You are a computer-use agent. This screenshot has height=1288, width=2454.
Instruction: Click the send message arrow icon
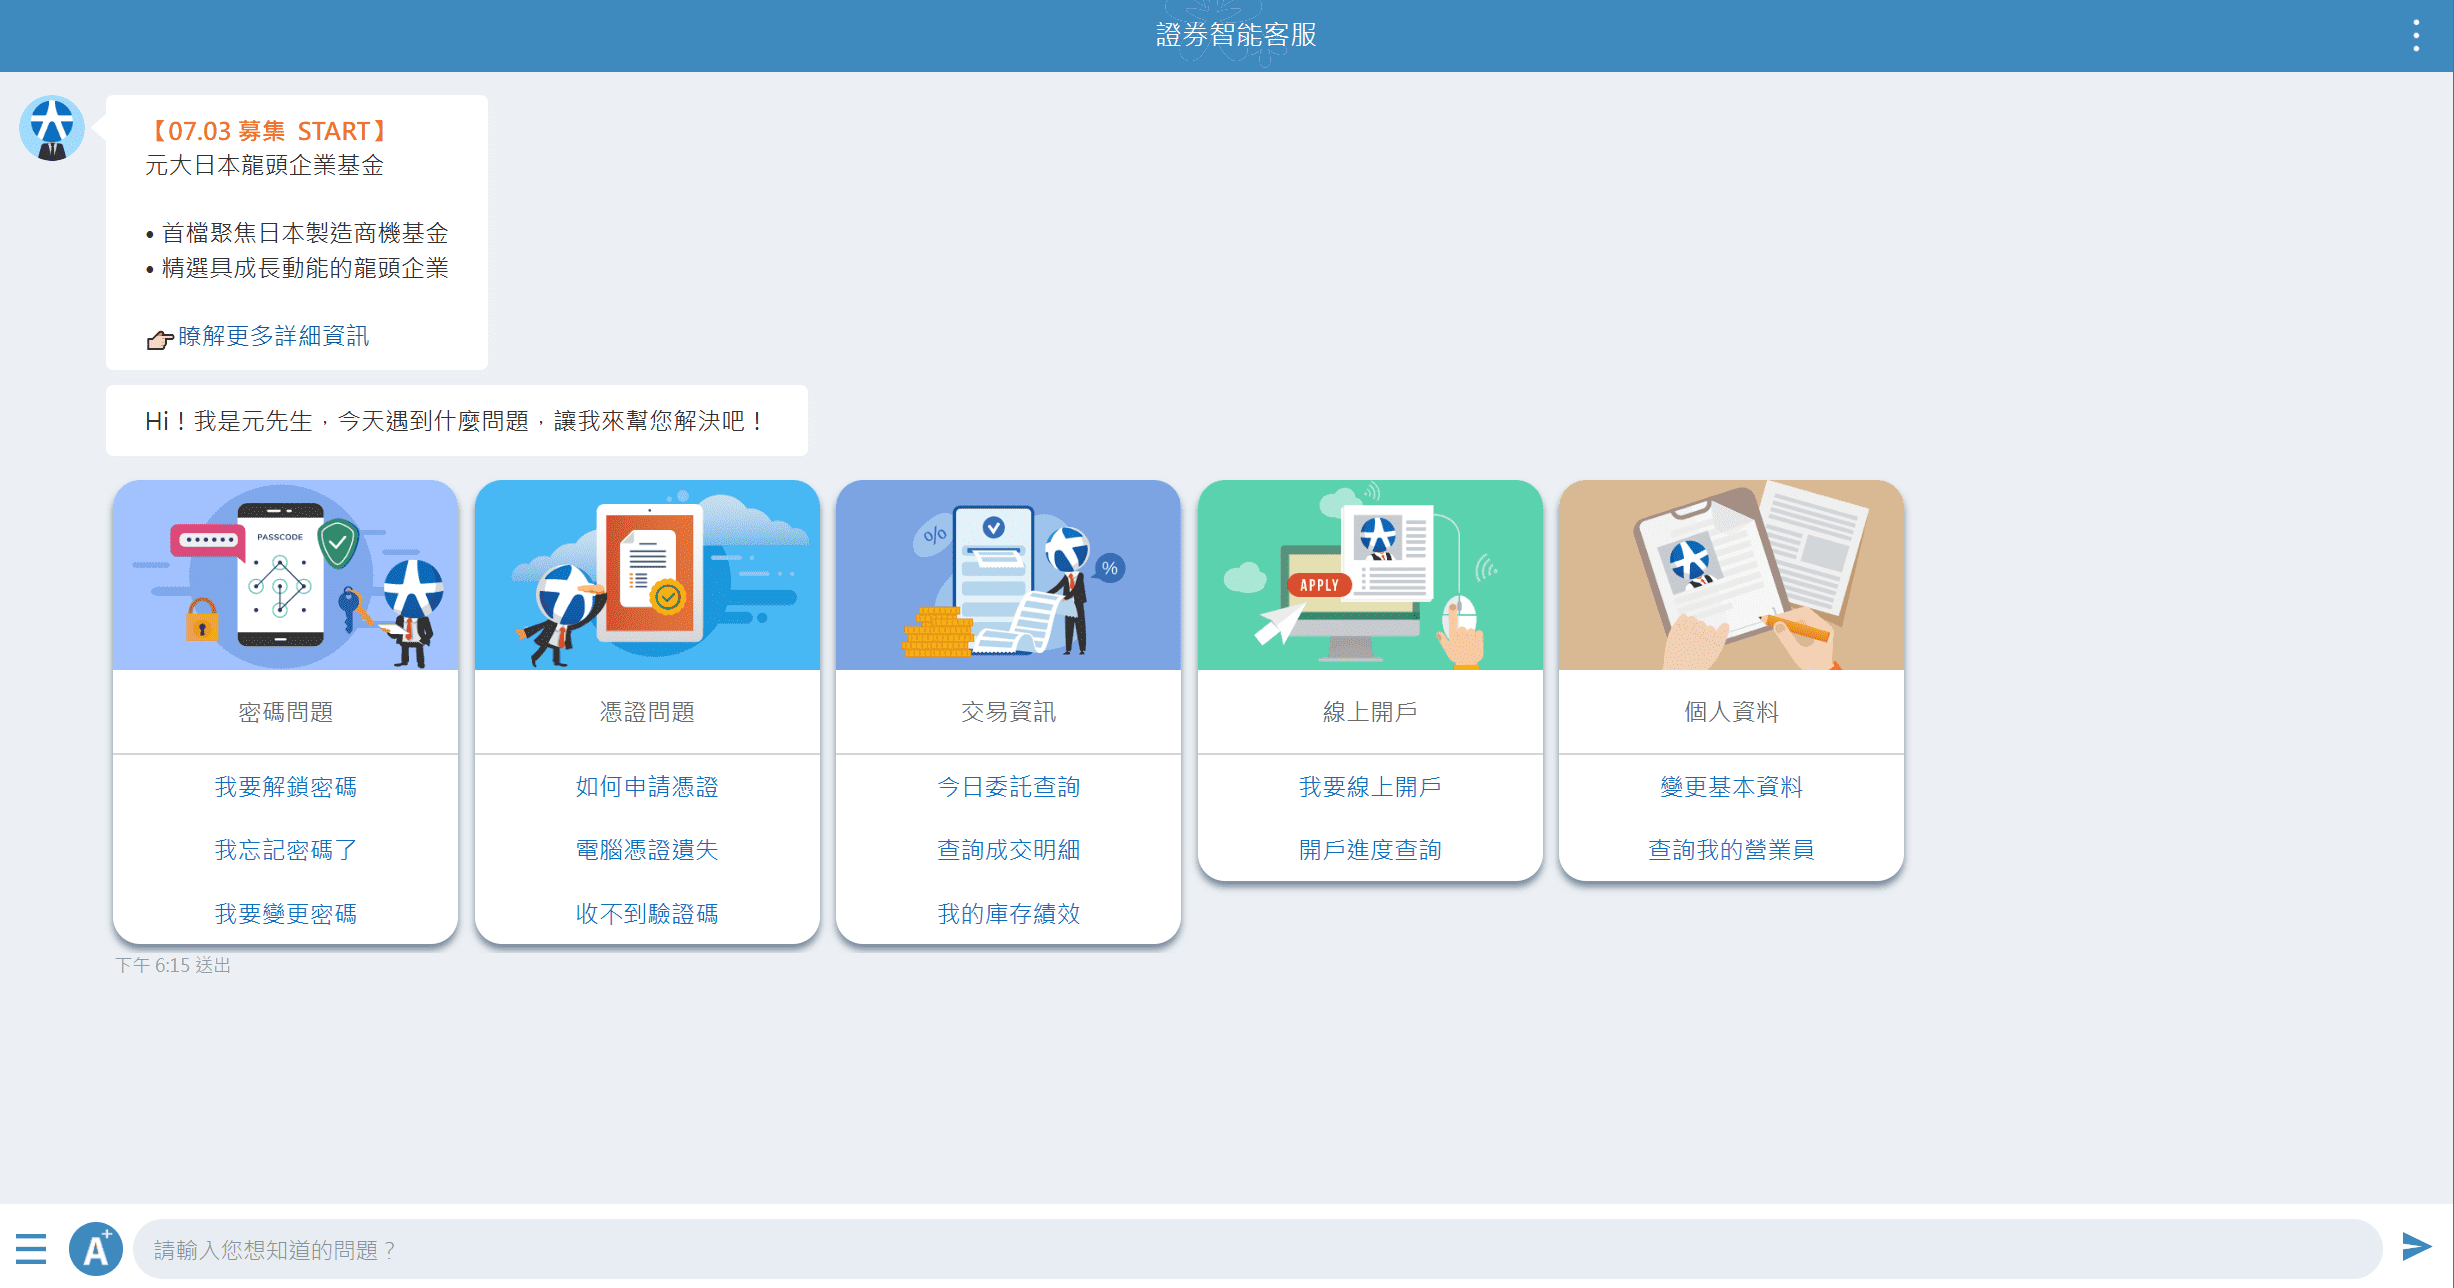click(x=2416, y=1246)
